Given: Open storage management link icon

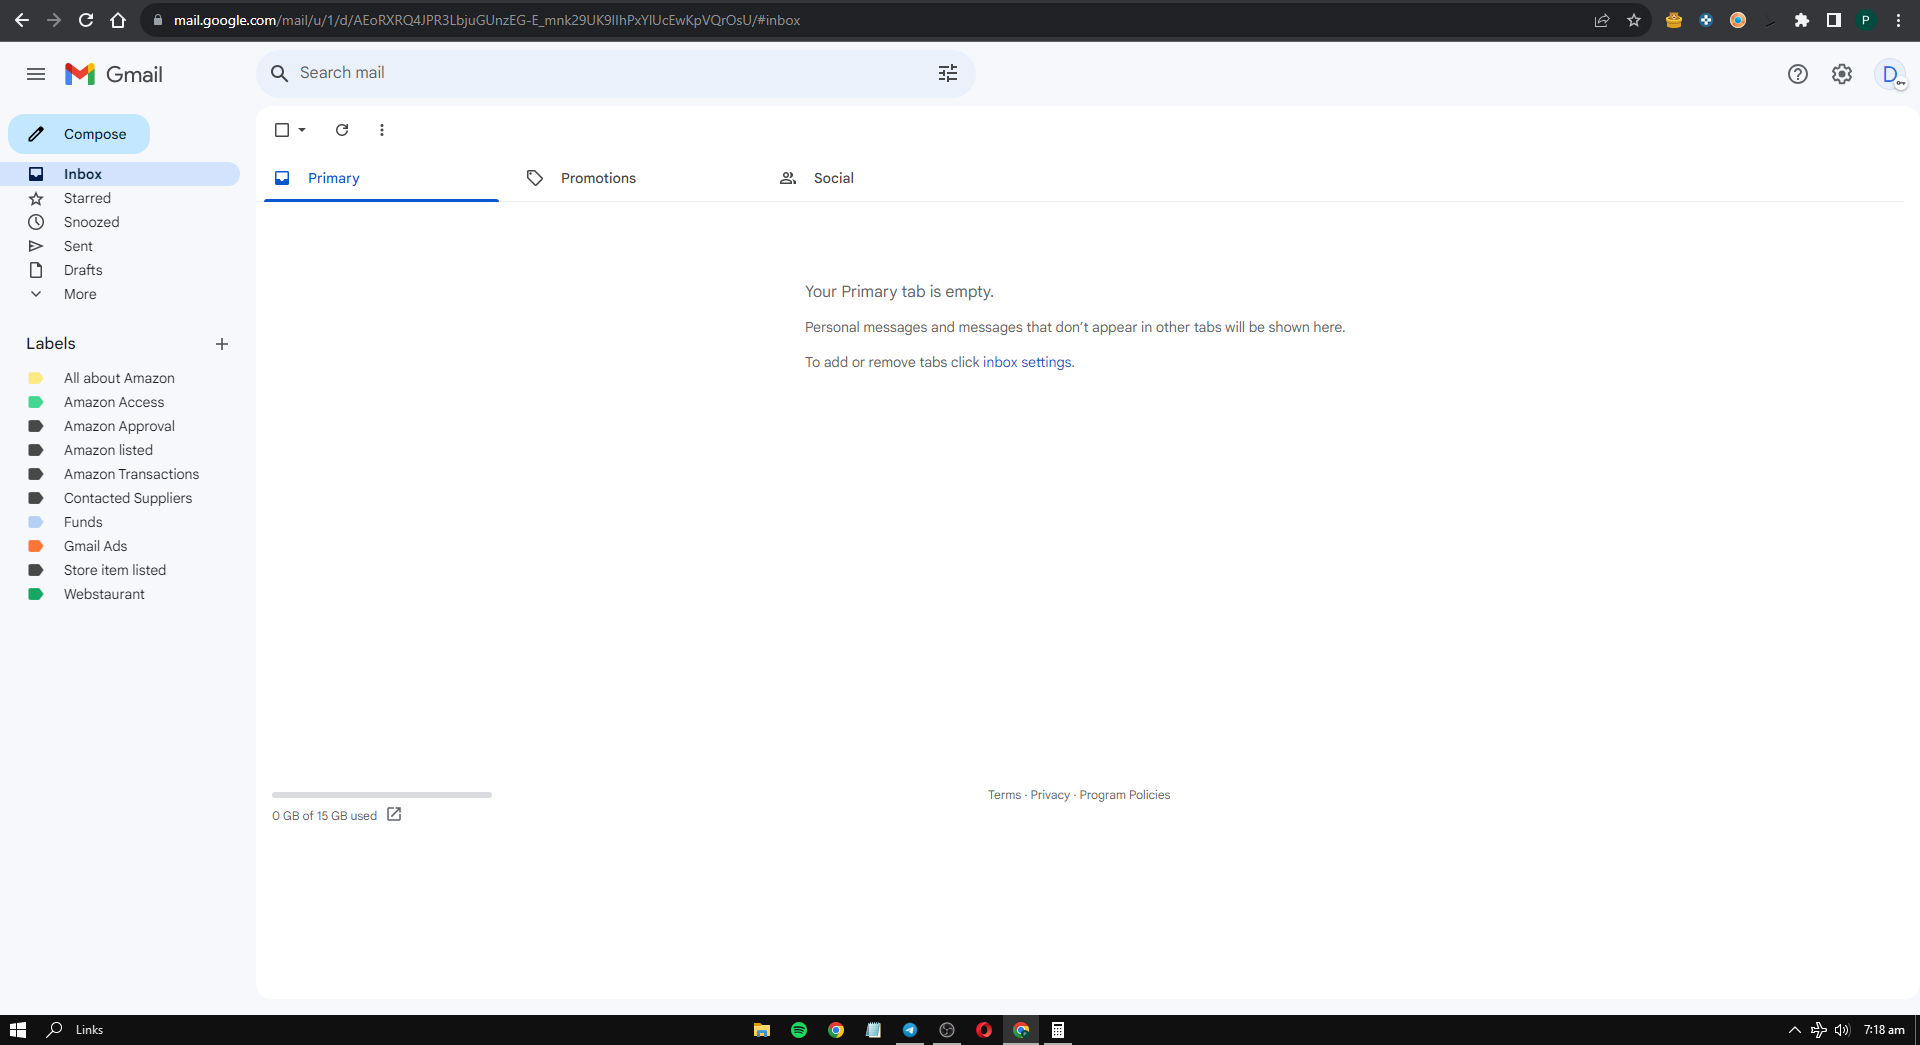Looking at the screenshot, I should (x=394, y=814).
